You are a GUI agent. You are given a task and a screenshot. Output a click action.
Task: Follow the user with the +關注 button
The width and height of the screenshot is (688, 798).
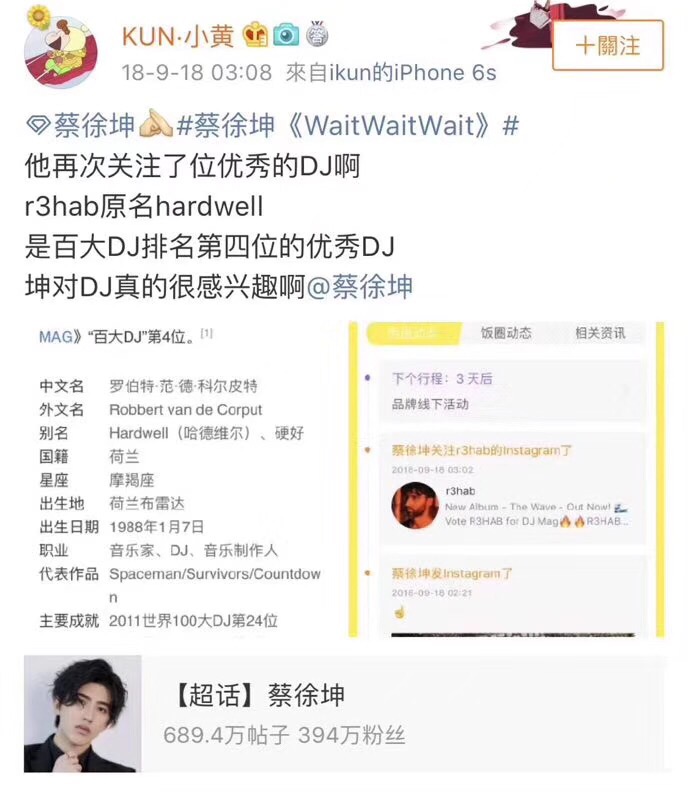pyautogui.click(x=608, y=45)
